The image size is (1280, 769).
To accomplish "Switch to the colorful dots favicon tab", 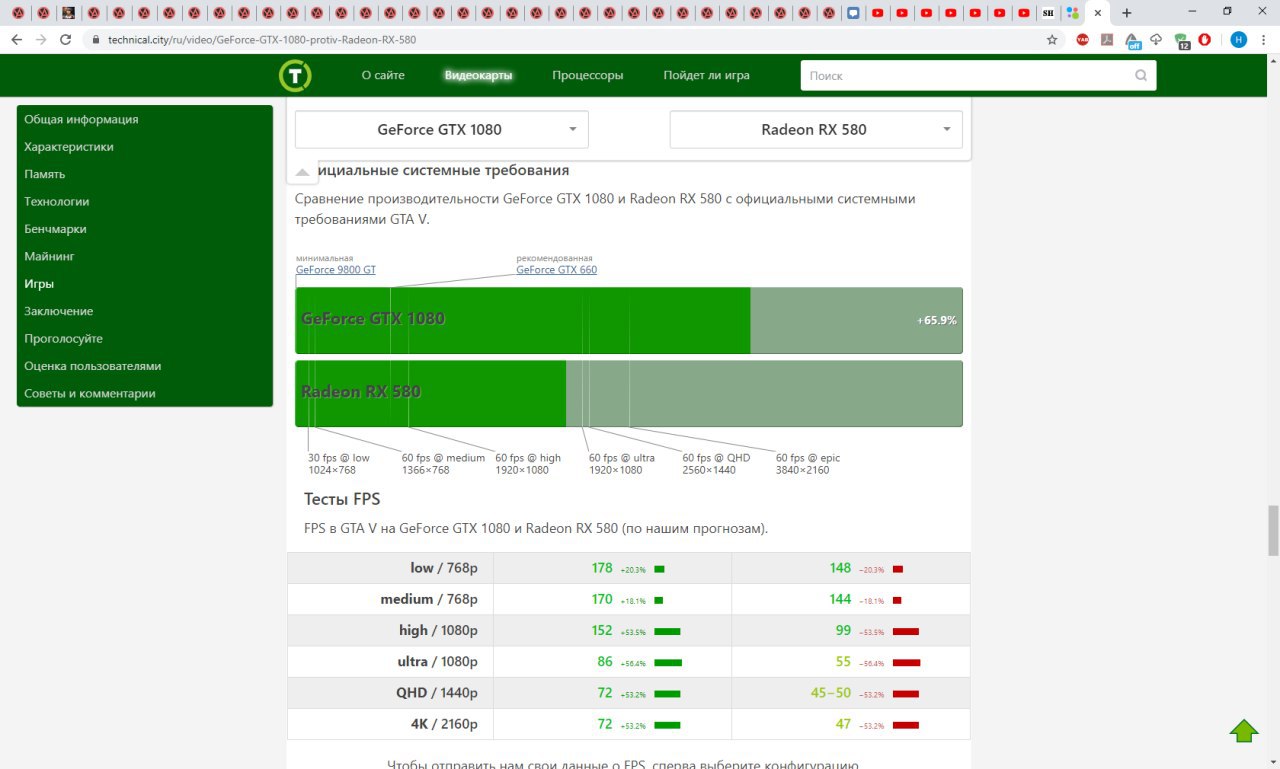I will 1073,13.
